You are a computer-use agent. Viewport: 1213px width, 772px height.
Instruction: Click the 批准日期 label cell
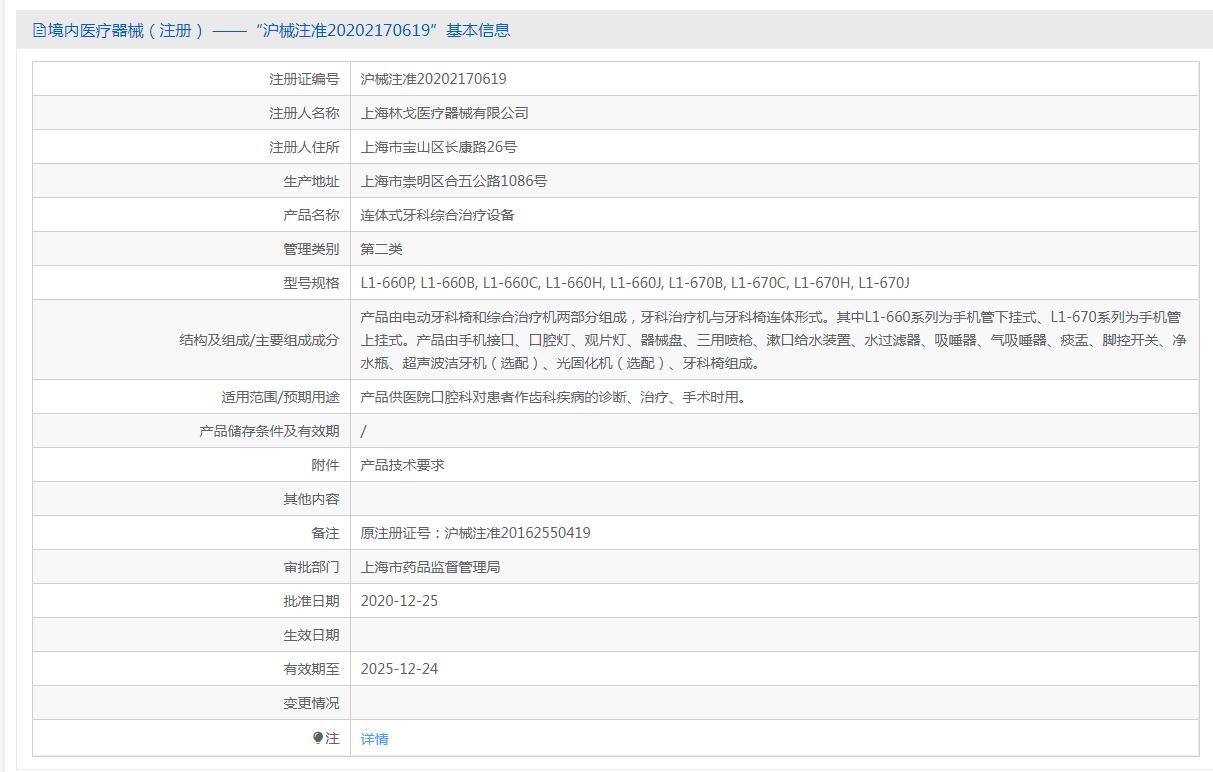(192, 601)
